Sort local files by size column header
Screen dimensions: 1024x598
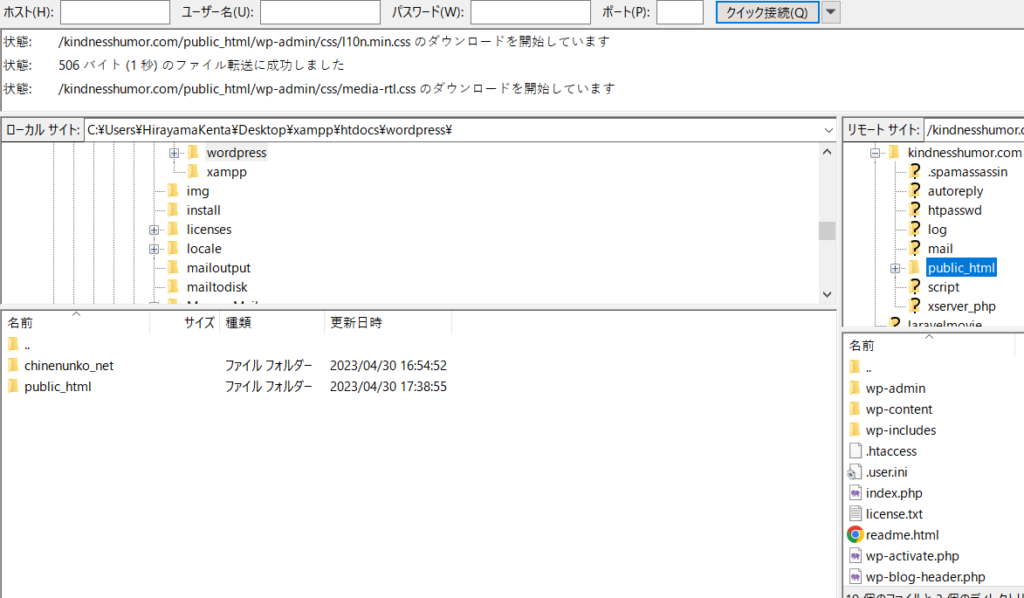[x=185, y=323]
